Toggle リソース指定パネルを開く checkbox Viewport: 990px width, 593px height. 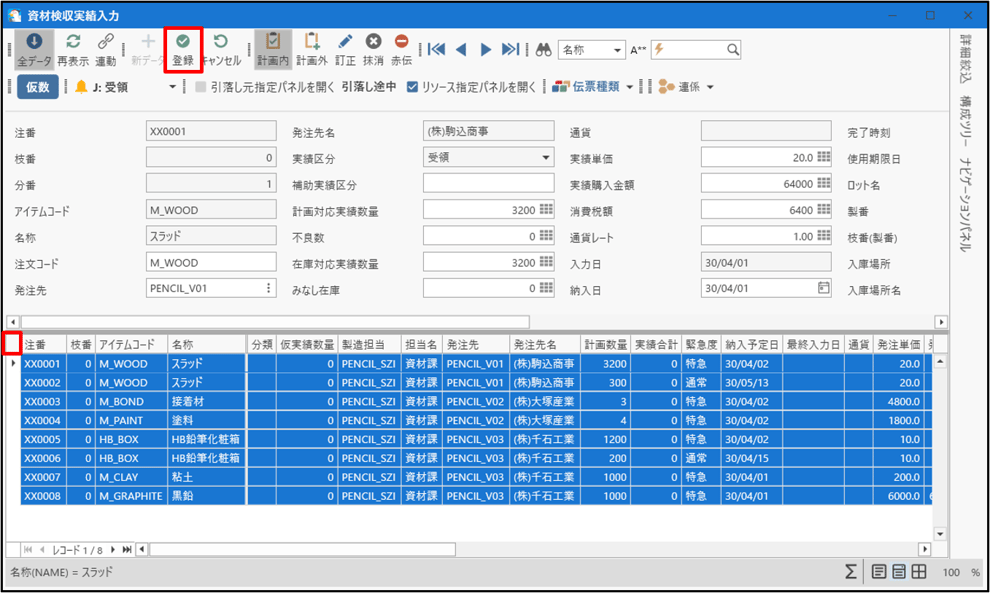click(x=412, y=87)
